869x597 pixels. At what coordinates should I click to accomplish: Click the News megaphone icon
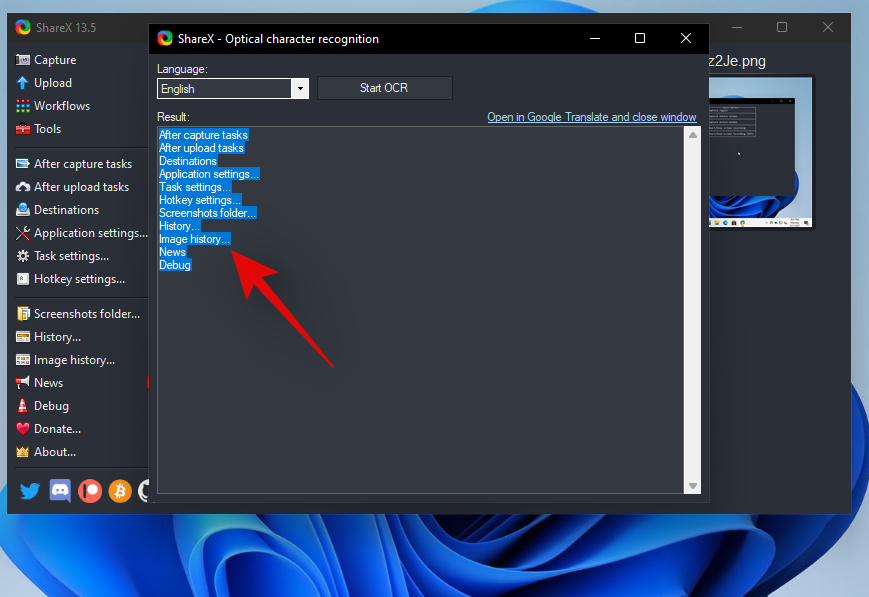[x=23, y=382]
